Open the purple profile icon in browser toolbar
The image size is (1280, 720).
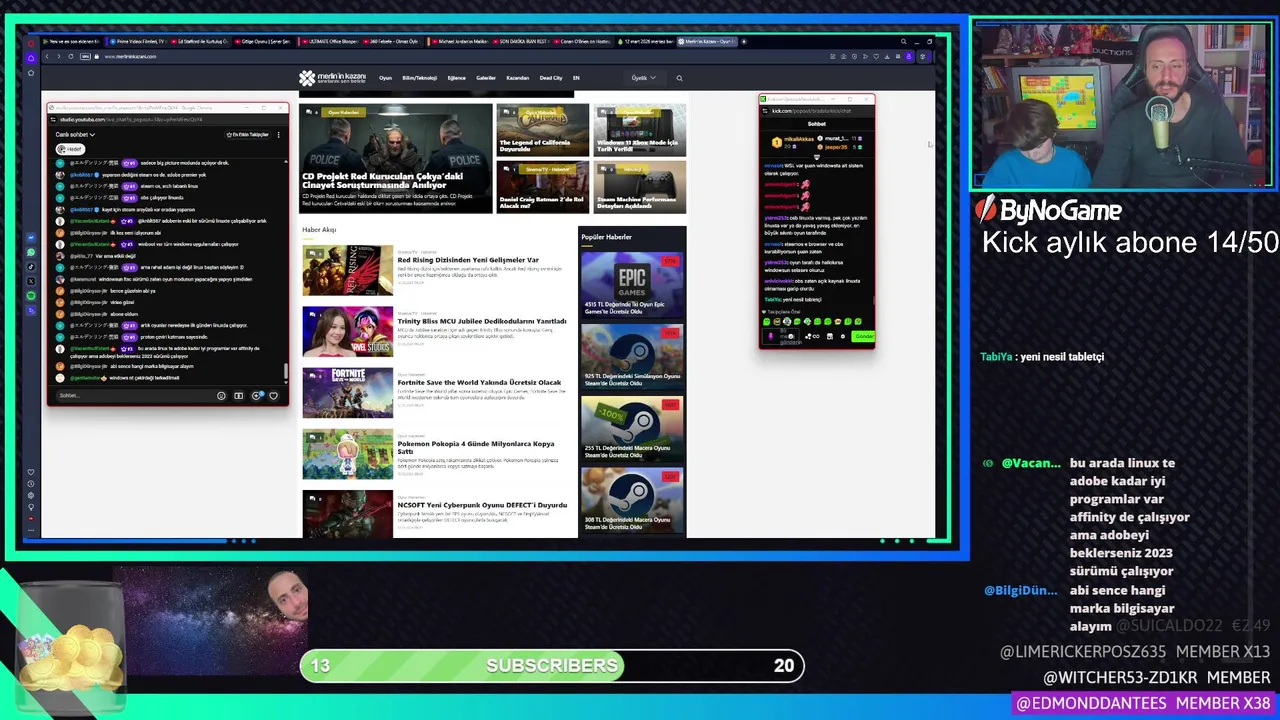tap(909, 56)
